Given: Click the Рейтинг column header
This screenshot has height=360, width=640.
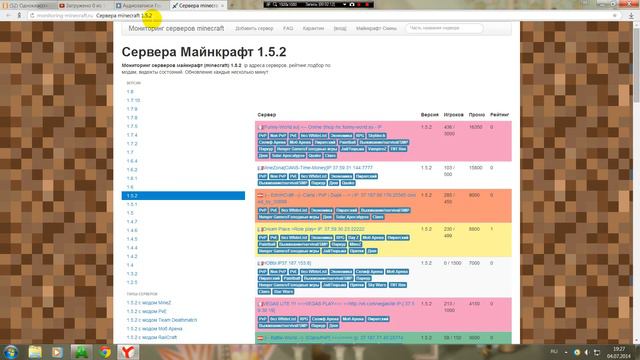Looking at the screenshot, I should tap(500, 115).
